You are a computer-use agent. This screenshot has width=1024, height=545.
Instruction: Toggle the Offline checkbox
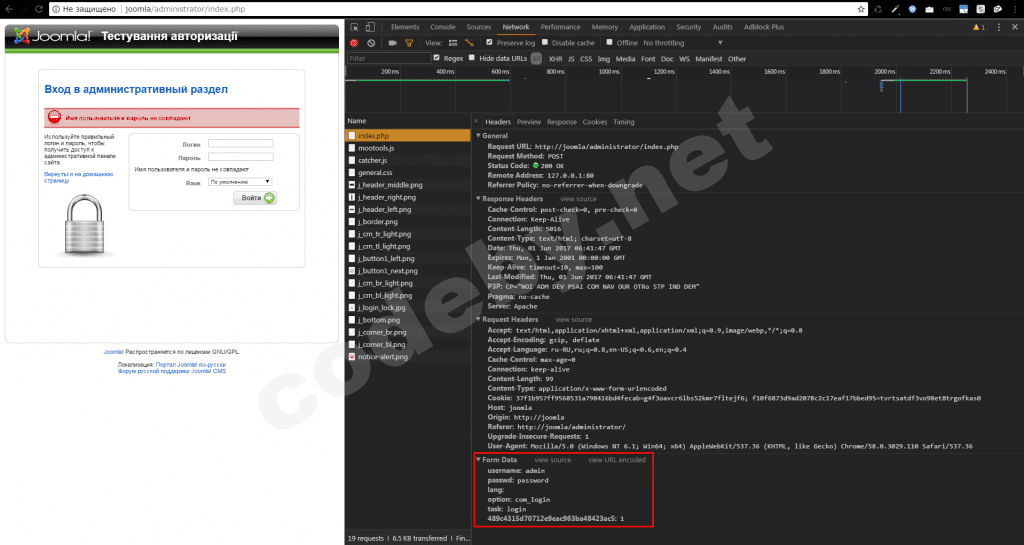609,43
